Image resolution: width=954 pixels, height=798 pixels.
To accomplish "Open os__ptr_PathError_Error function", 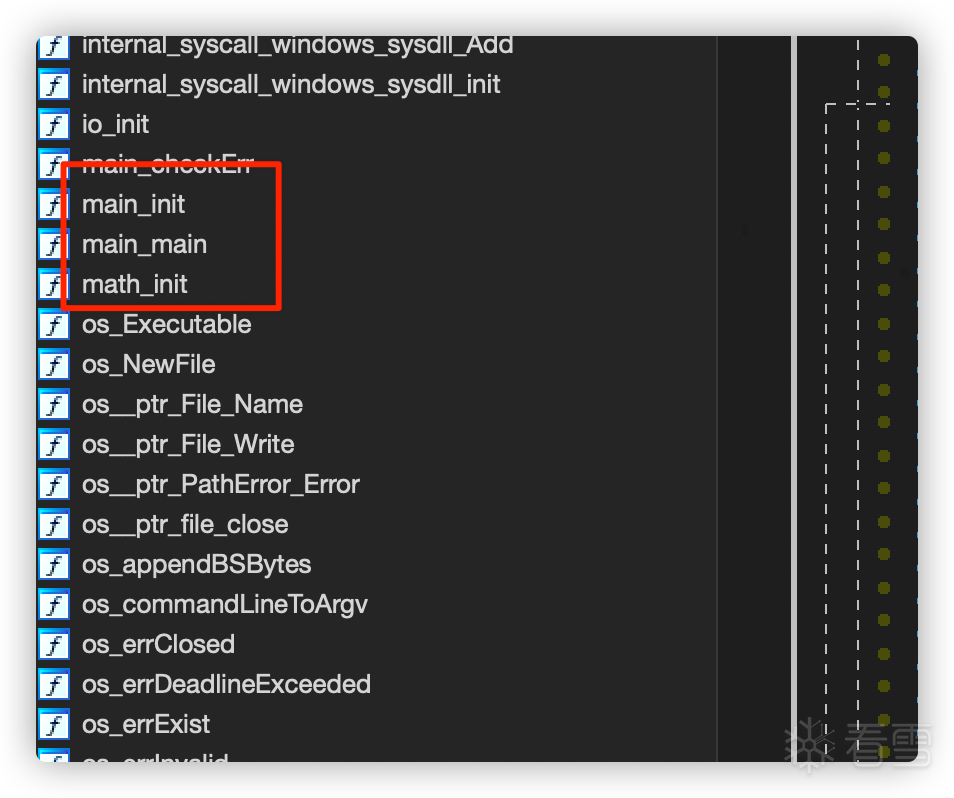I will click(220, 485).
